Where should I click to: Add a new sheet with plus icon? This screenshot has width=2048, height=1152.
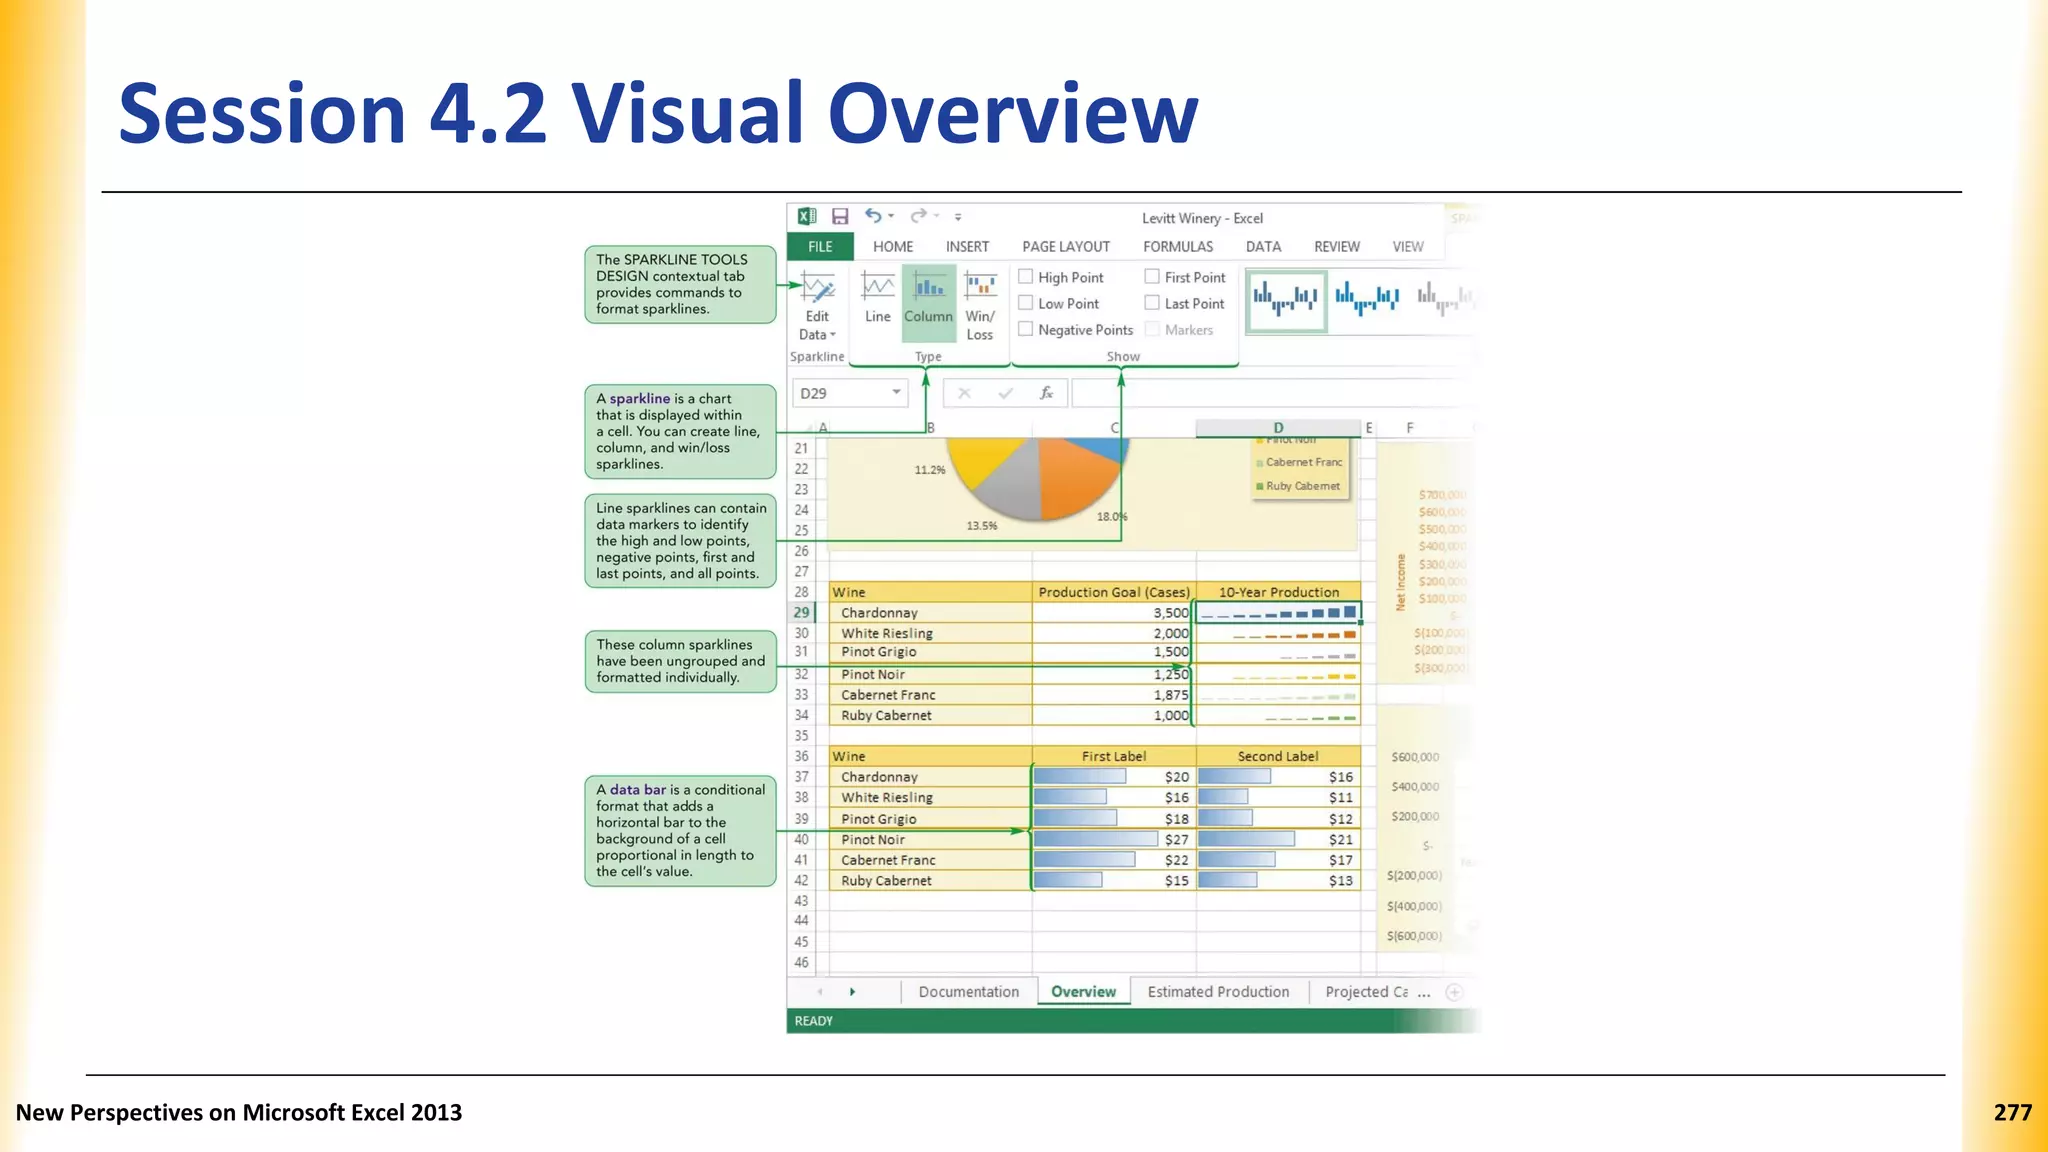point(1455,992)
